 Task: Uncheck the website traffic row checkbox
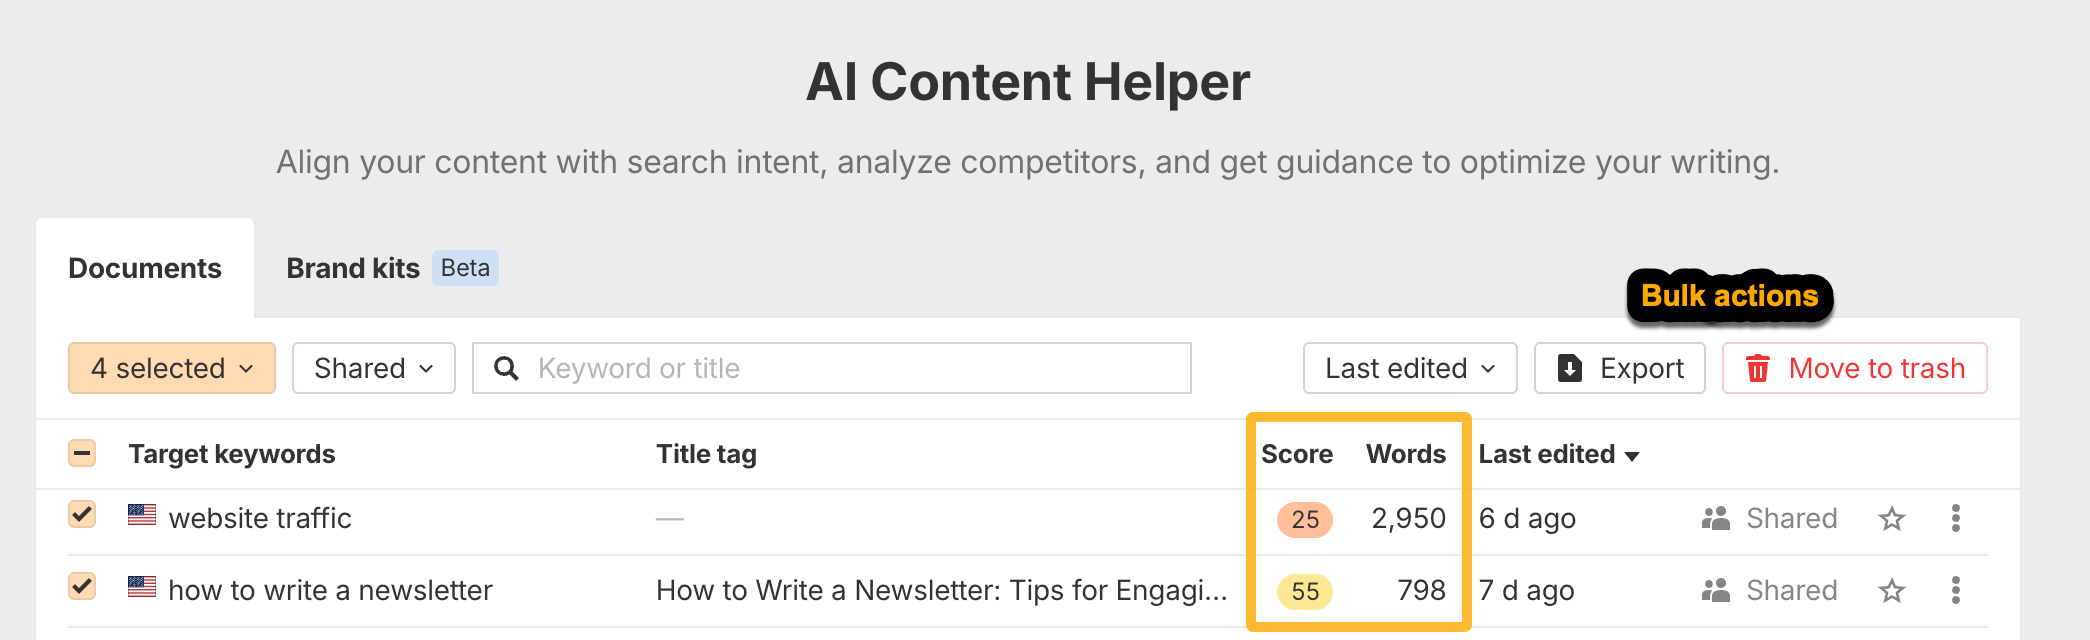click(x=82, y=514)
